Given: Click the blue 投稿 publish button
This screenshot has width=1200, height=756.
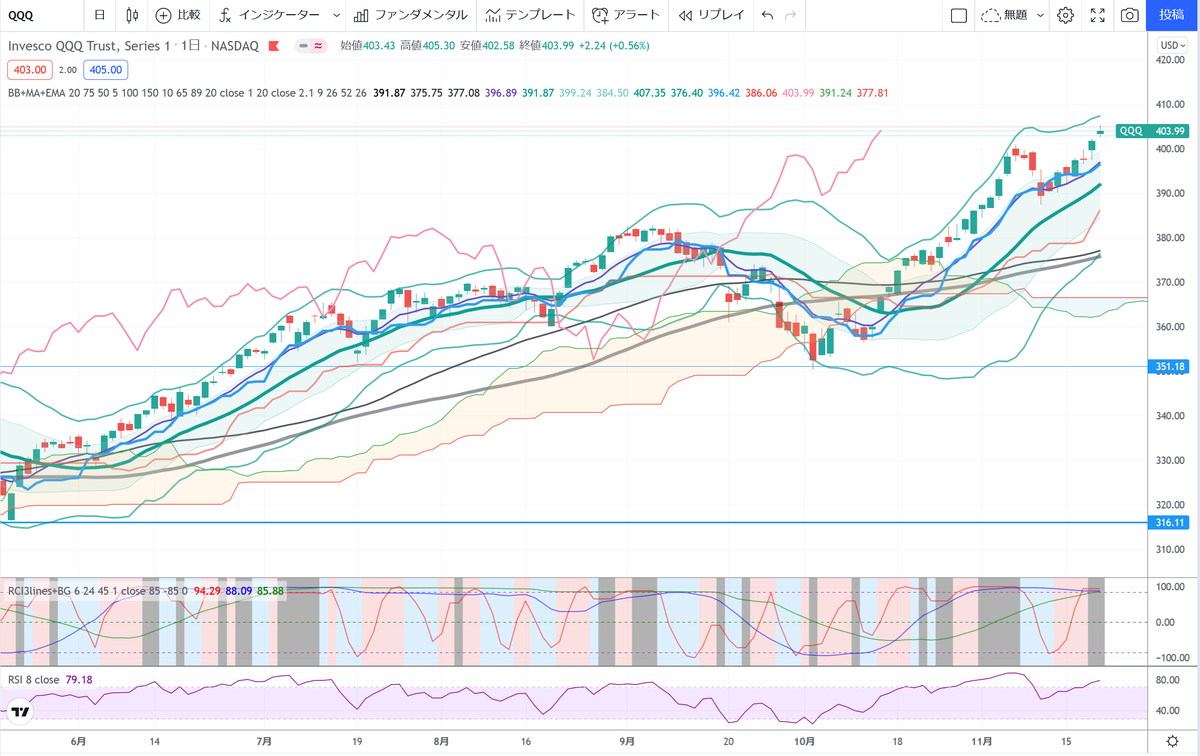Looking at the screenshot, I should (x=1173, y=15).
